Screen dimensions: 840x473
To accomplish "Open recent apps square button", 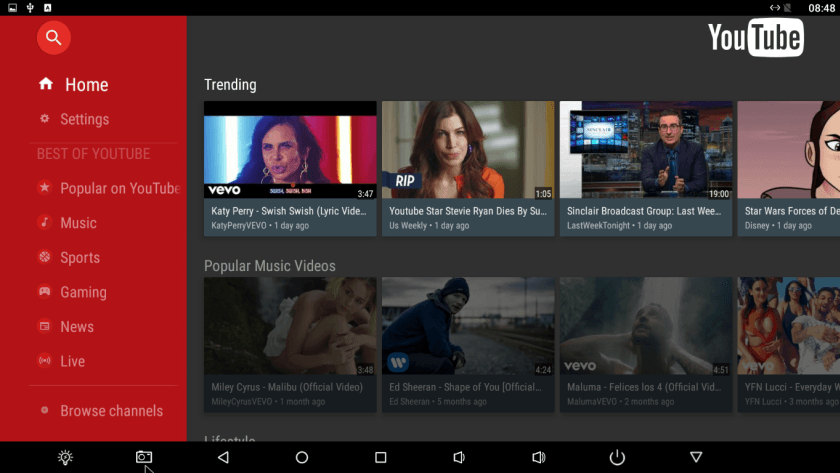I will click(x=380, y=457).
